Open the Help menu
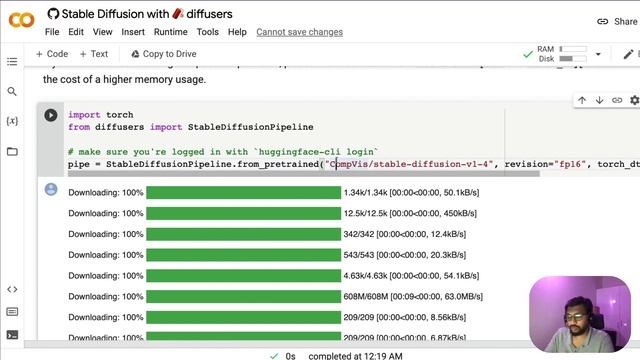640x360 pixels. point(237,32)
